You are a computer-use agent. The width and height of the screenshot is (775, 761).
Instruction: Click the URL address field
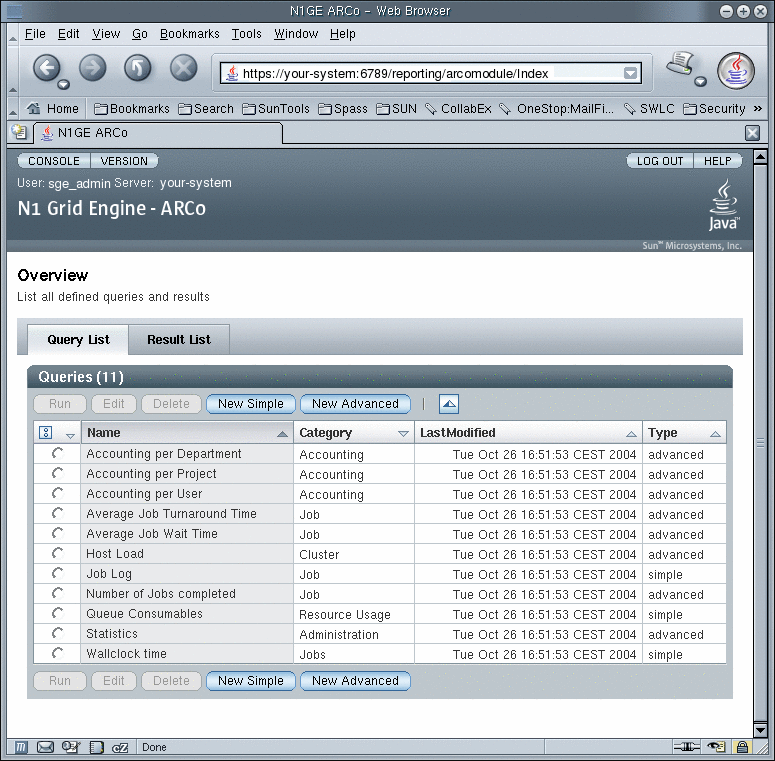430,73
